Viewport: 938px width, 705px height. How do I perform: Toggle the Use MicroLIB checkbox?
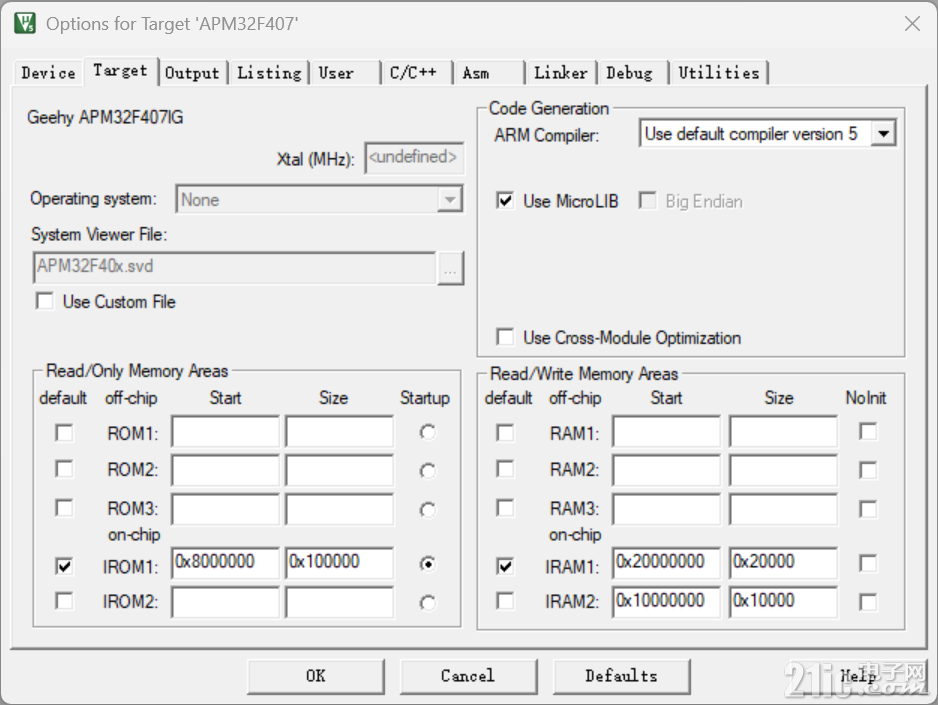coord(505,200)
